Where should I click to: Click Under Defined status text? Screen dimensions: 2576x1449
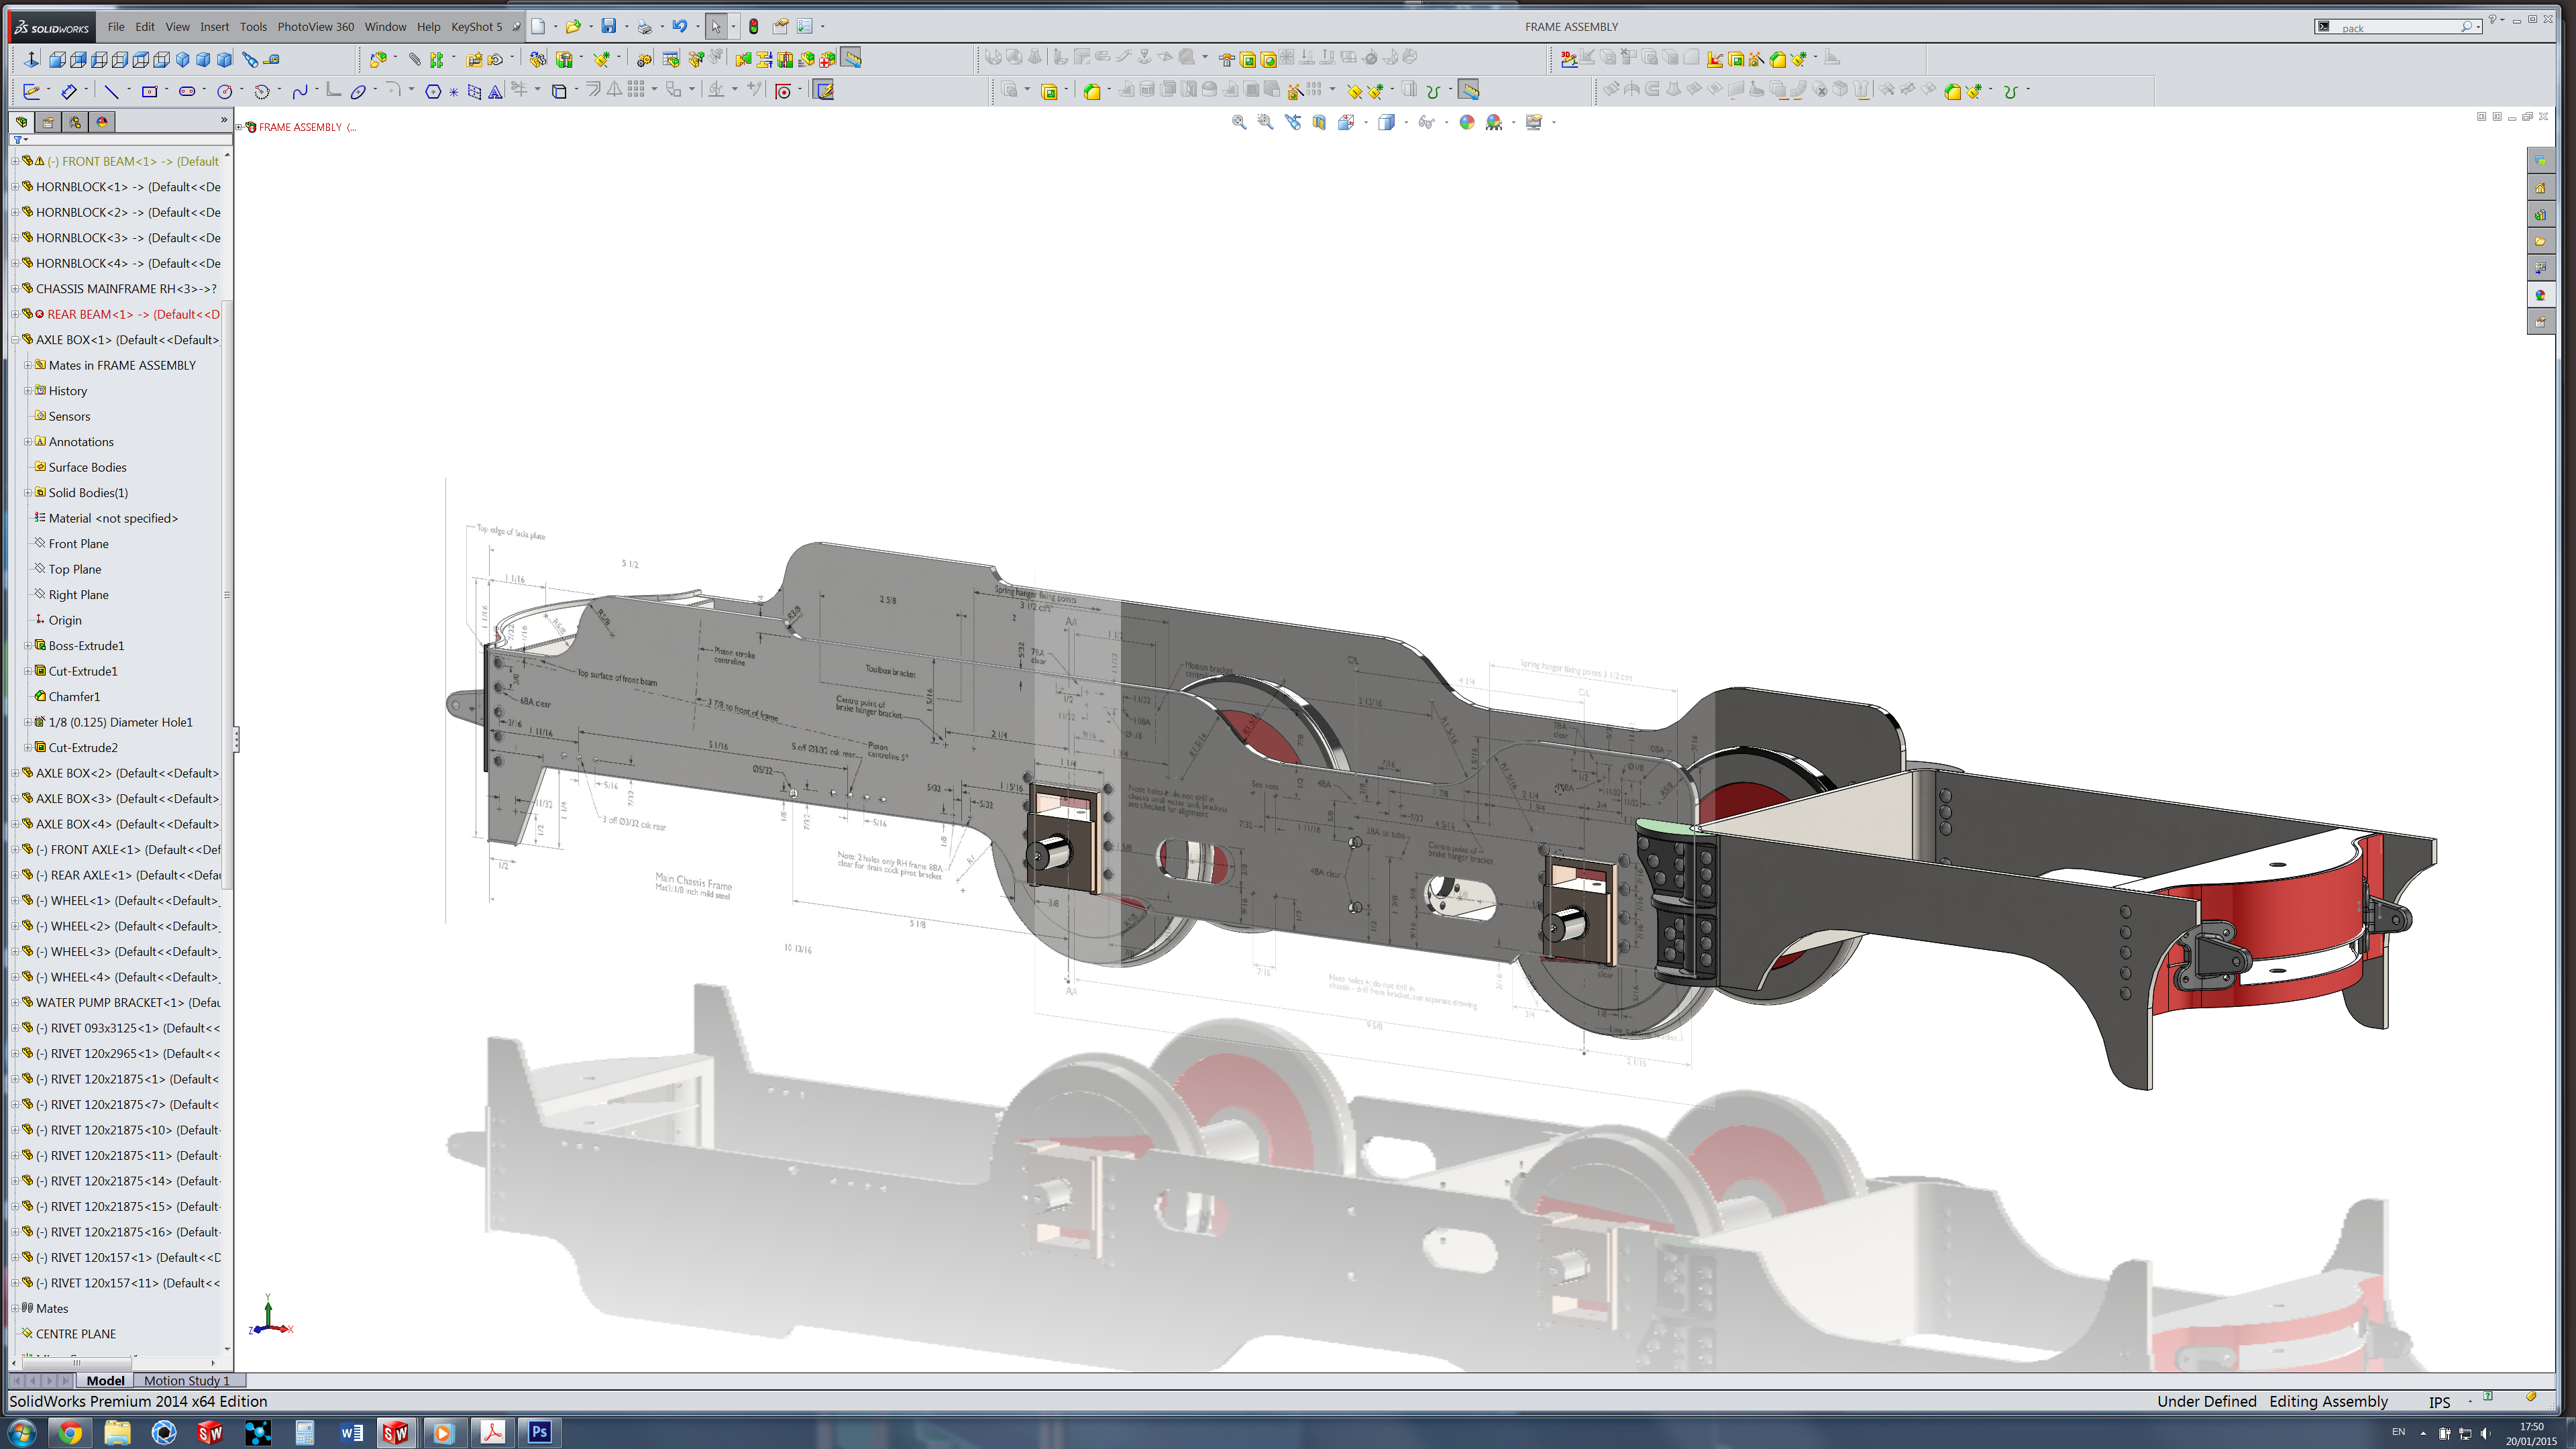point(2206,1401)
